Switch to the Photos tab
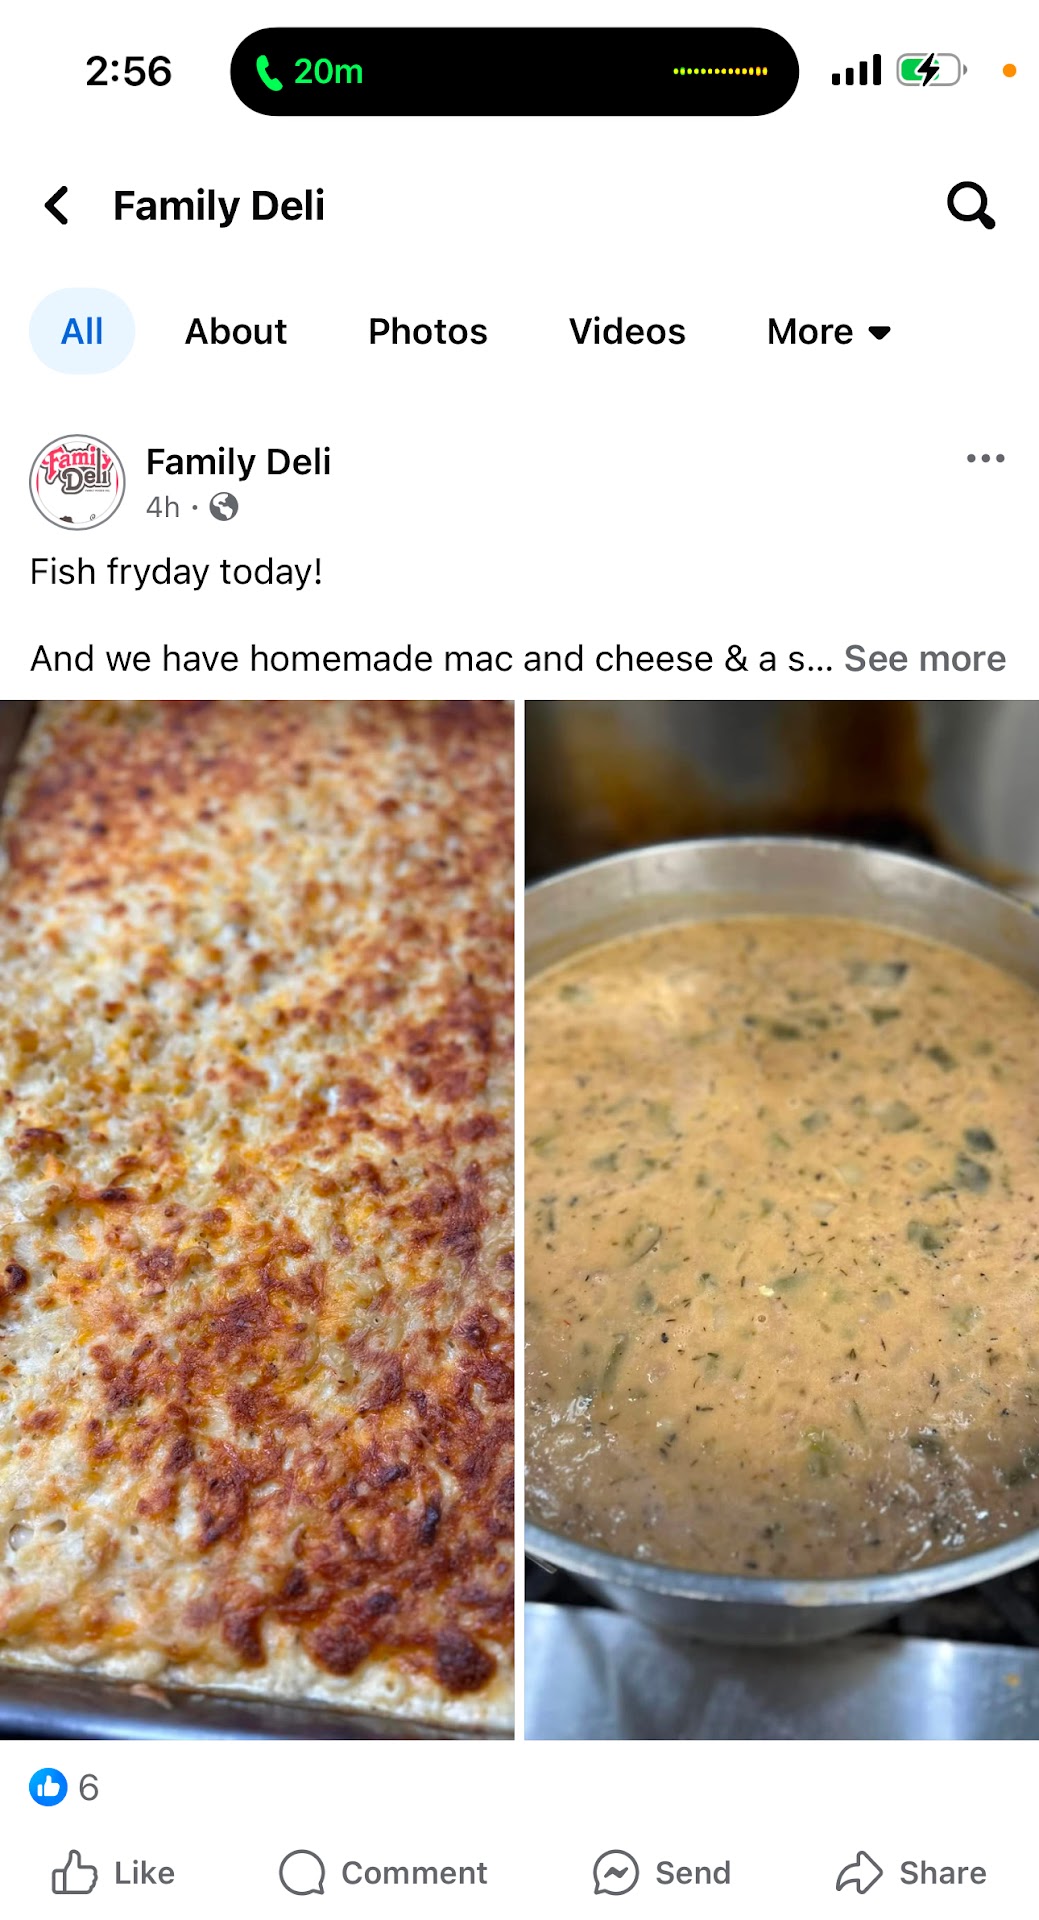 coord(428,332)
